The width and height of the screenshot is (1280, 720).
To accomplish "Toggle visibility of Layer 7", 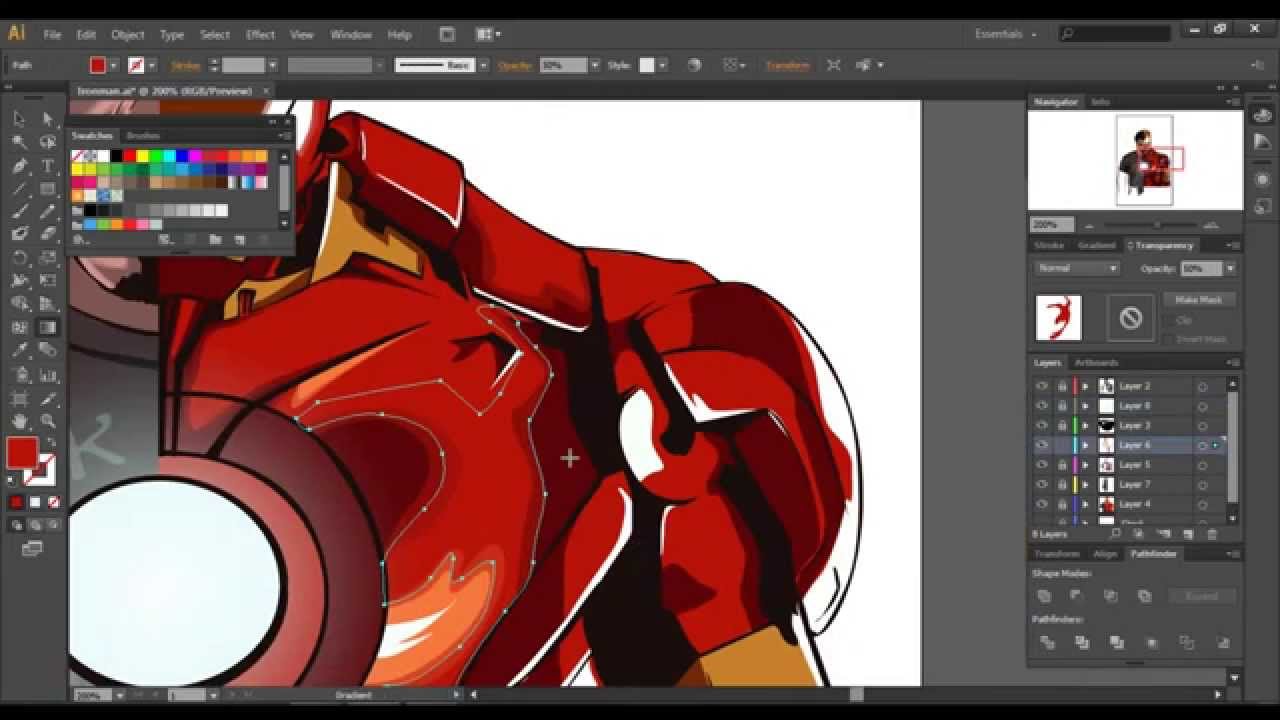I will coord(1042,483).
